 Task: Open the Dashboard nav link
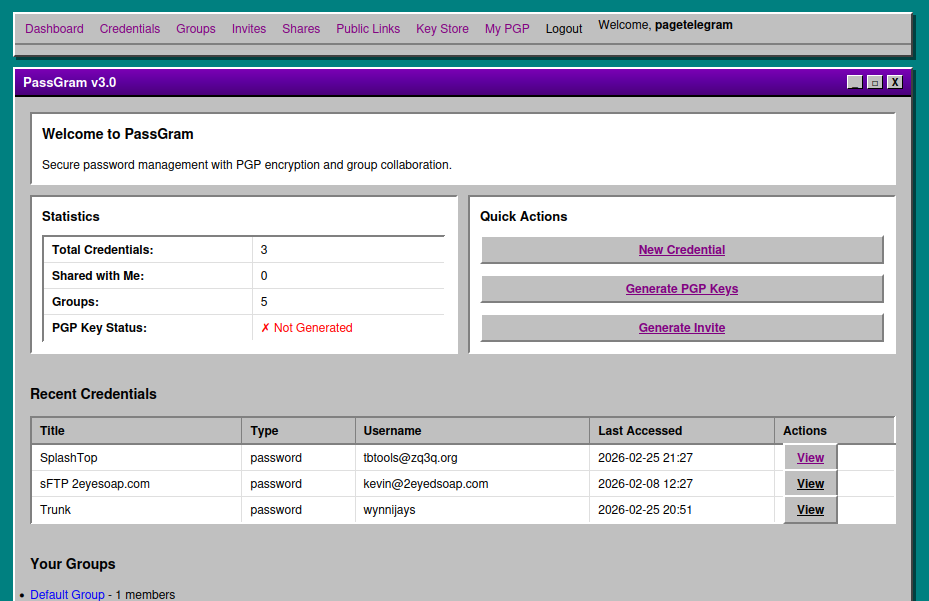(54, 29)
